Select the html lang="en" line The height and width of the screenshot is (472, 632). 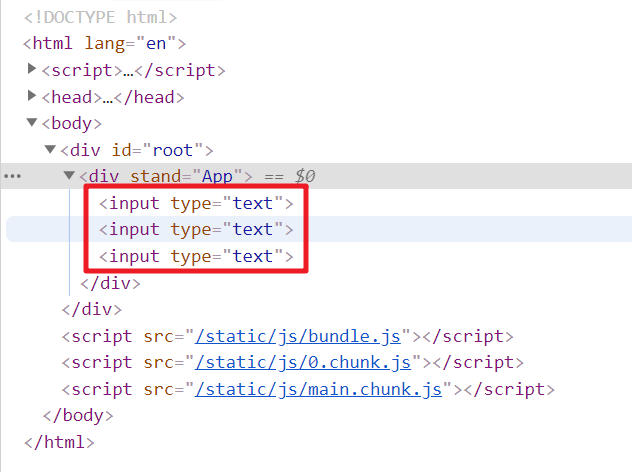[105, 44]
